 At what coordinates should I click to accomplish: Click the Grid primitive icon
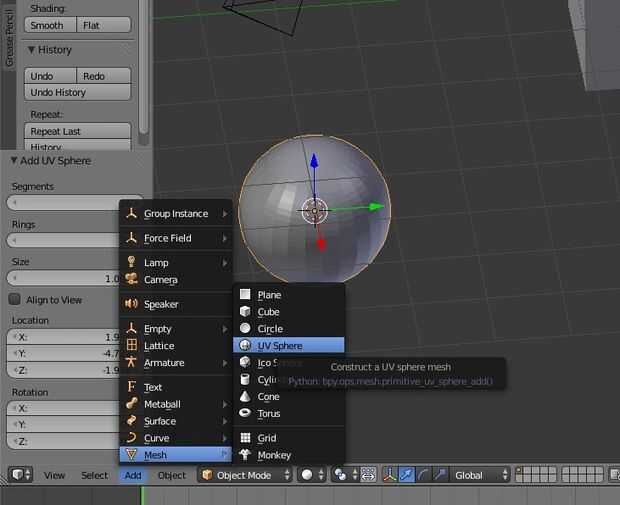click(x=245, y=437)
